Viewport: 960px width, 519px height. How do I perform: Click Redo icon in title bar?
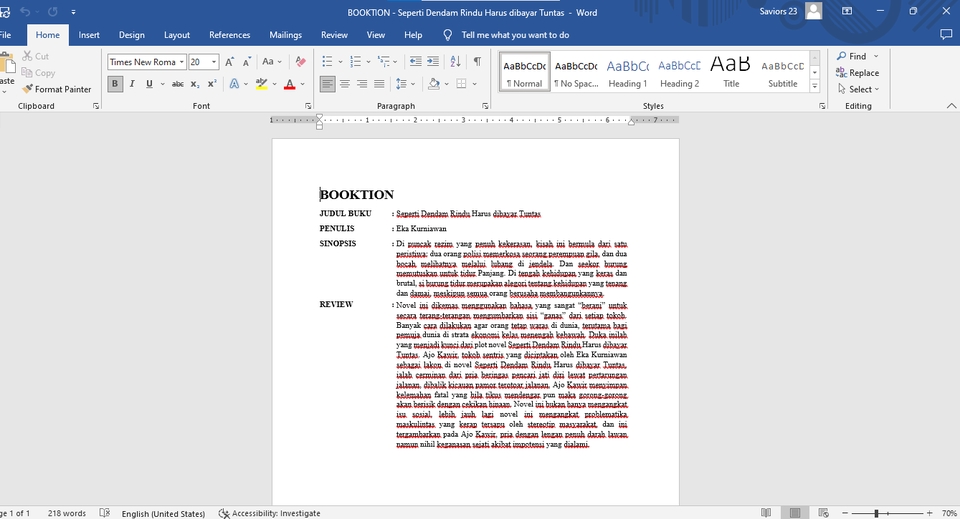[x=53, y=12]
